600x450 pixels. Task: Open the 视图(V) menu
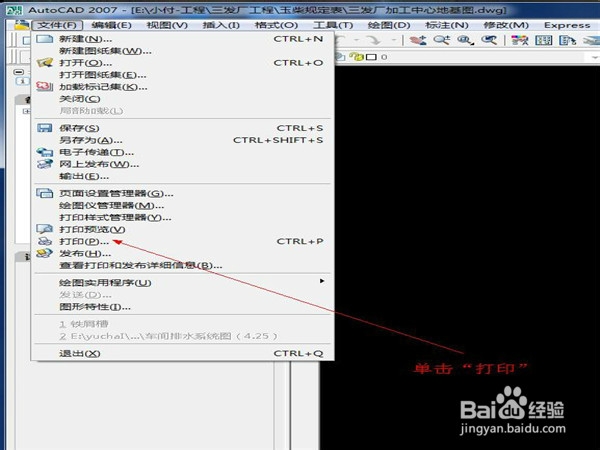pyautogui.click(x=167, y=25)
